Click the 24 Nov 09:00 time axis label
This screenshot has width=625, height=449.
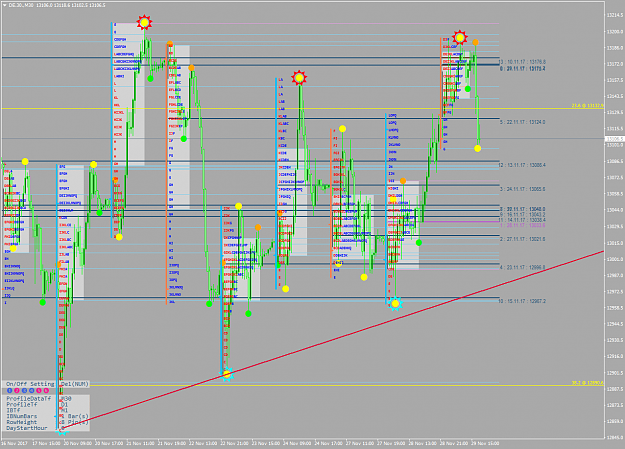point(297,443)
